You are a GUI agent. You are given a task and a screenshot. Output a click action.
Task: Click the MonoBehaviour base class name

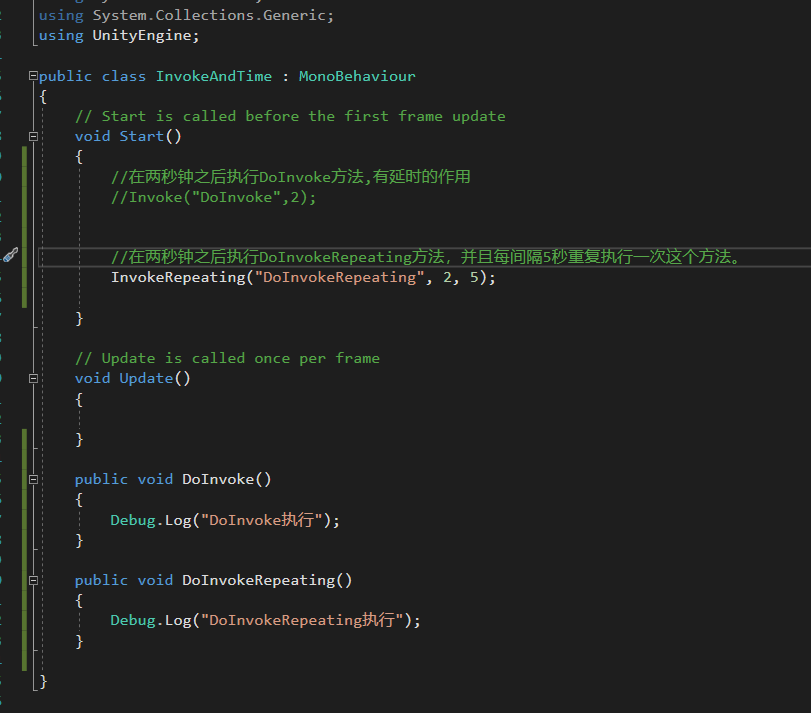click(357, 75)
